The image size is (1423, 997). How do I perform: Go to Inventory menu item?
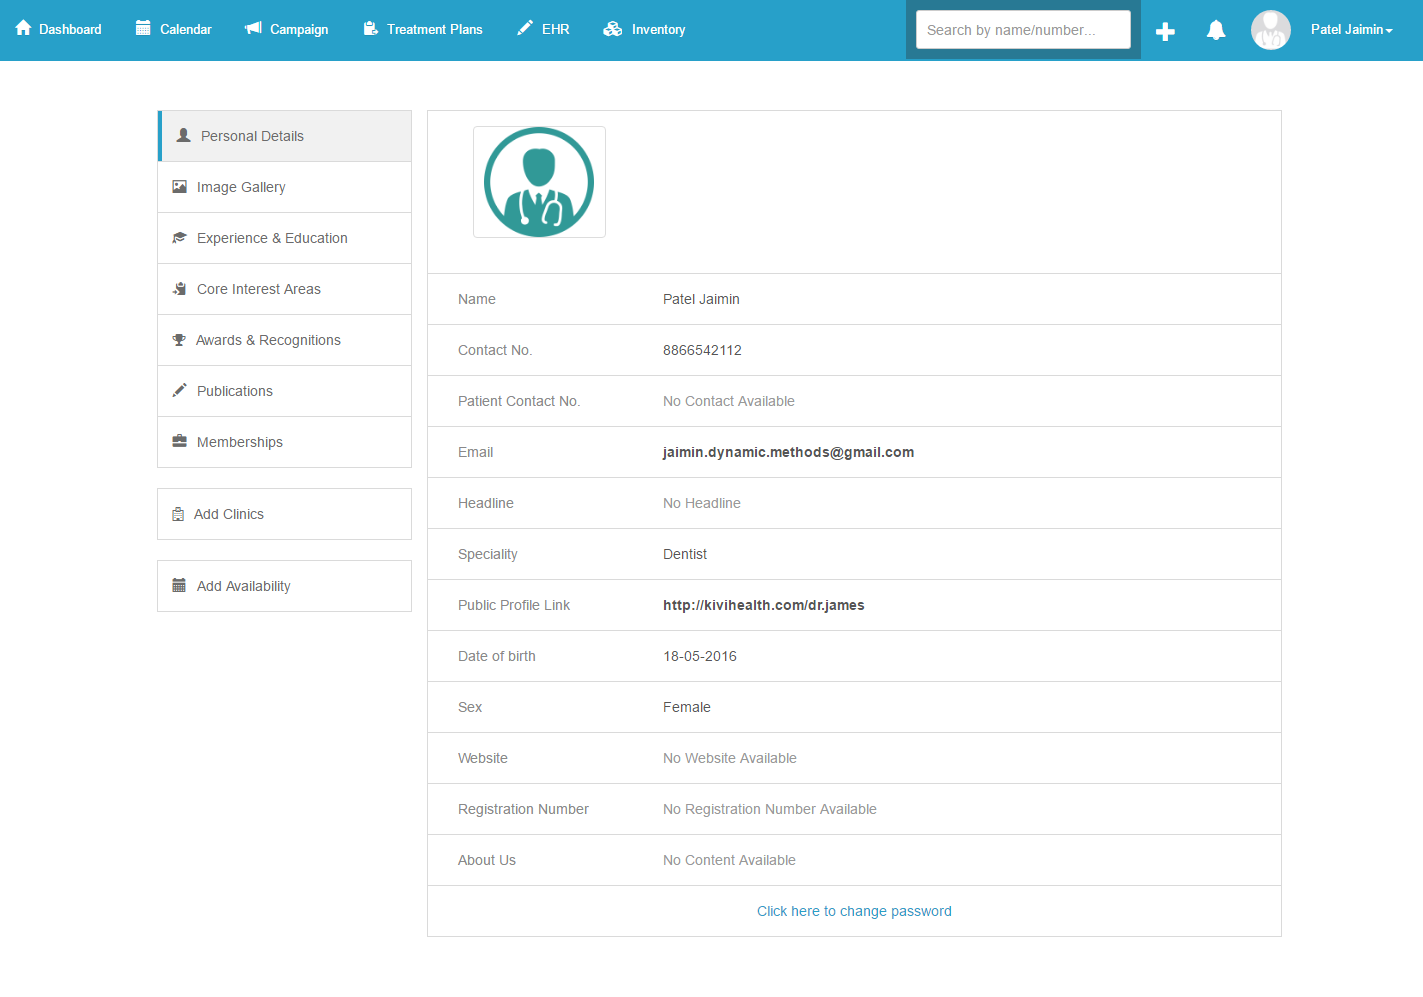click(645, 29)
